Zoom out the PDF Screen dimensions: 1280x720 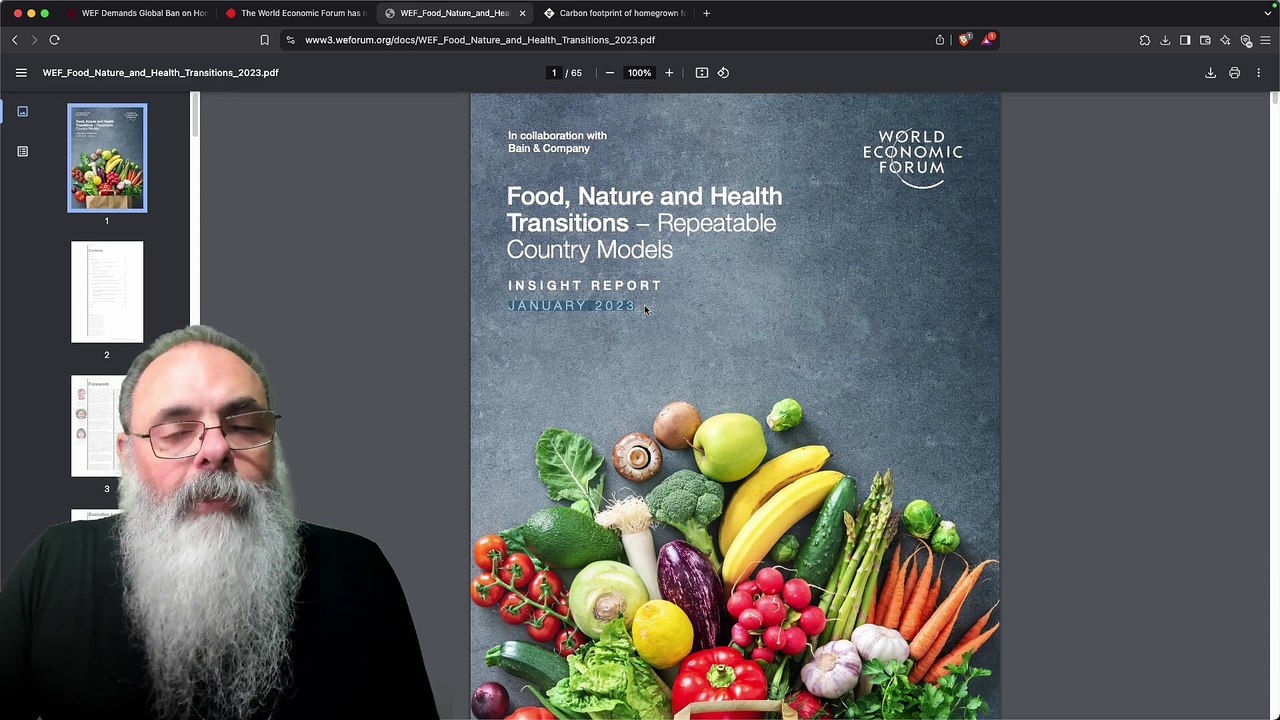pos(609,72)
